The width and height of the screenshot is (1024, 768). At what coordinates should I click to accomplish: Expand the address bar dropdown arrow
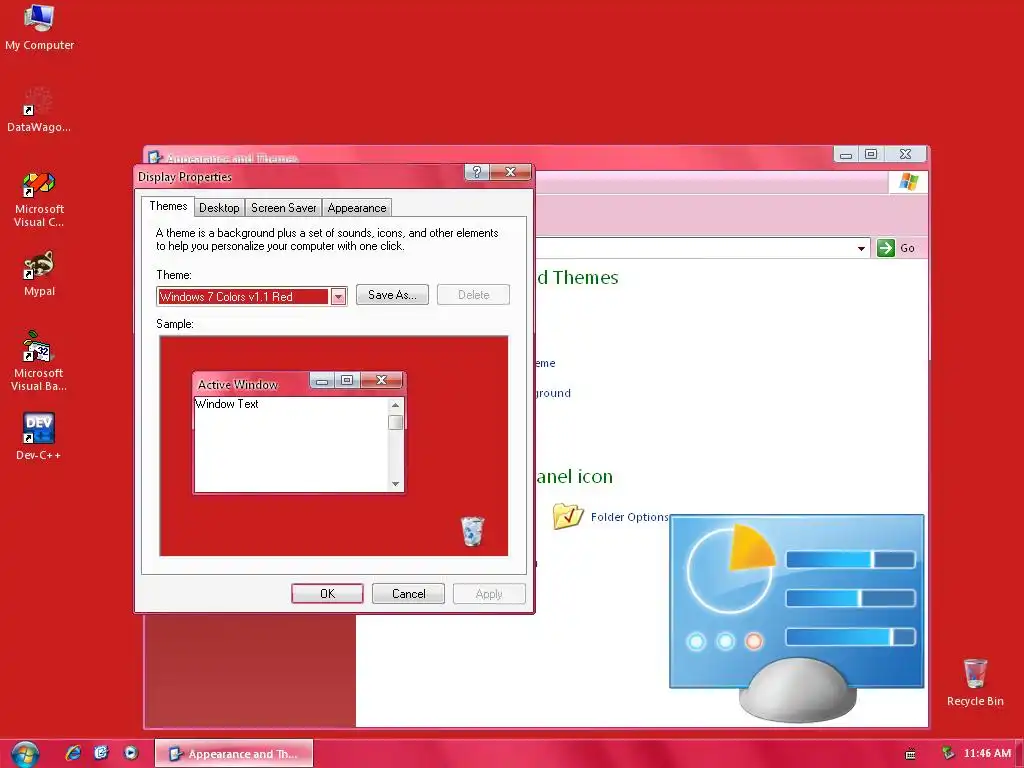[861, 248]
